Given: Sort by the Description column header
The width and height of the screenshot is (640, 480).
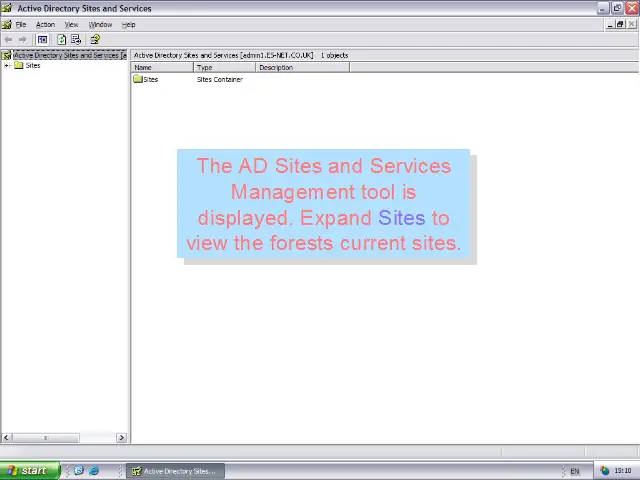Looking at the screenshot, I should coord(302,67).
